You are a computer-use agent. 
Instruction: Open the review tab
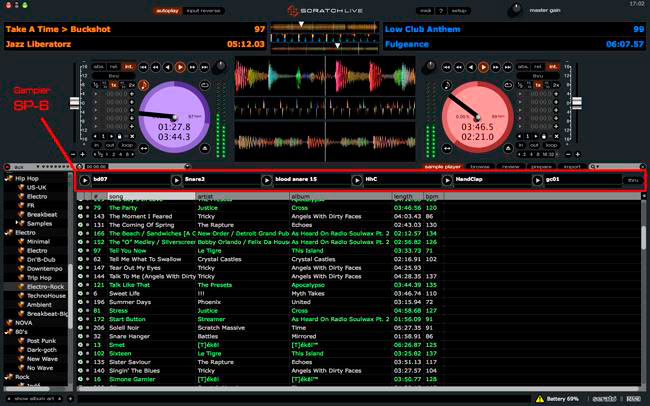511,167
